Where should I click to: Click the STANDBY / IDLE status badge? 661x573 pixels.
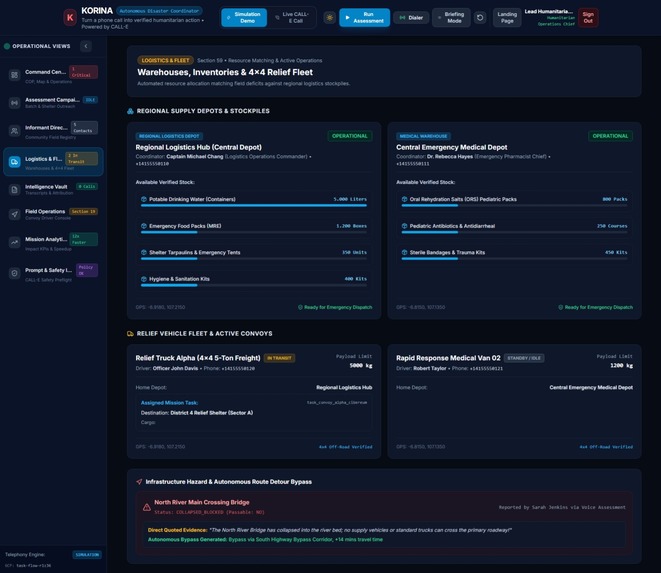coord(524,358)
